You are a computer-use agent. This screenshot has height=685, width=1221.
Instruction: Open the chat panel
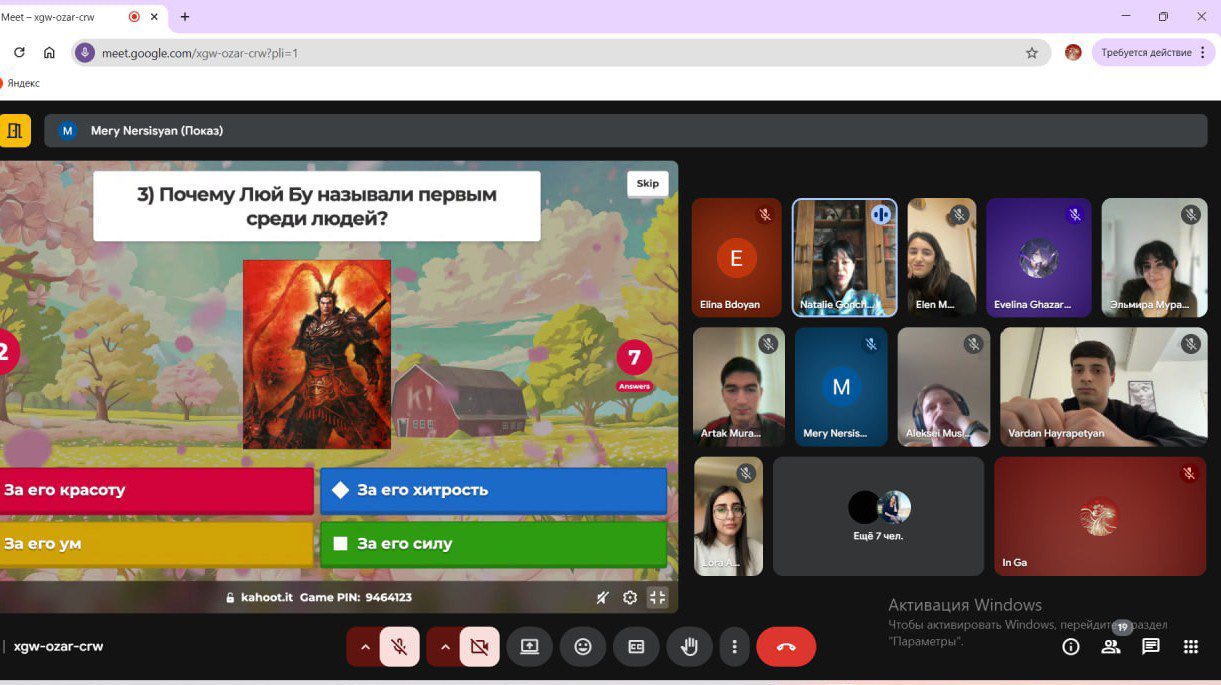tap(1151, 647)
